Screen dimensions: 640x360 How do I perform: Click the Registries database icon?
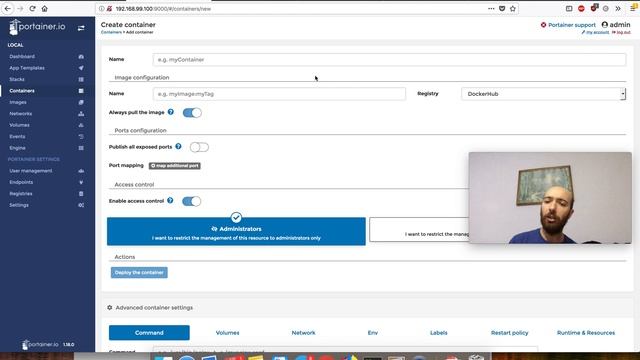coord(81,193)
